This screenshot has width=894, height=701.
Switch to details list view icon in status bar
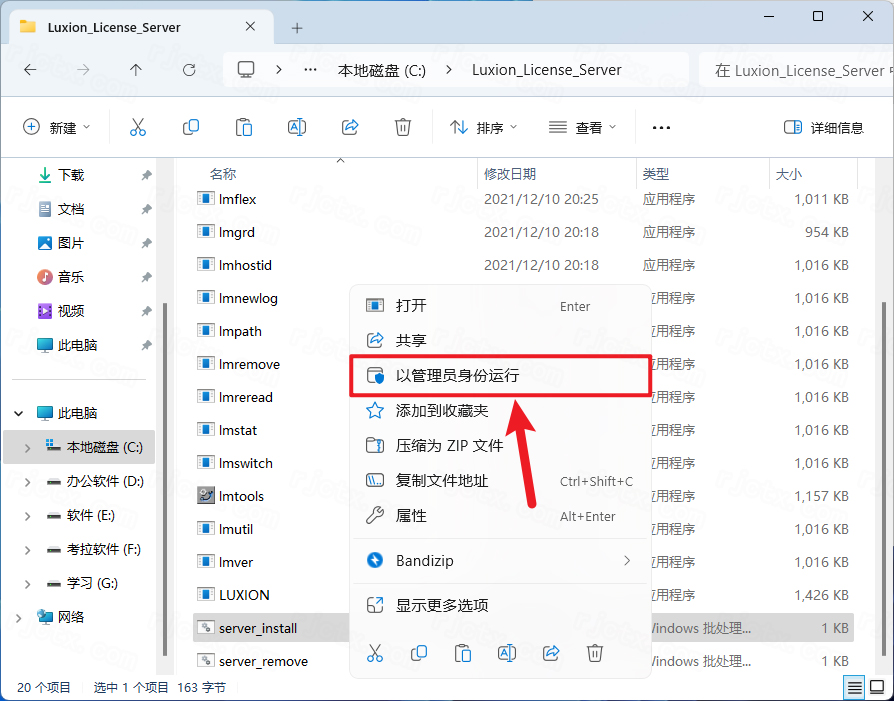[855, 688]
